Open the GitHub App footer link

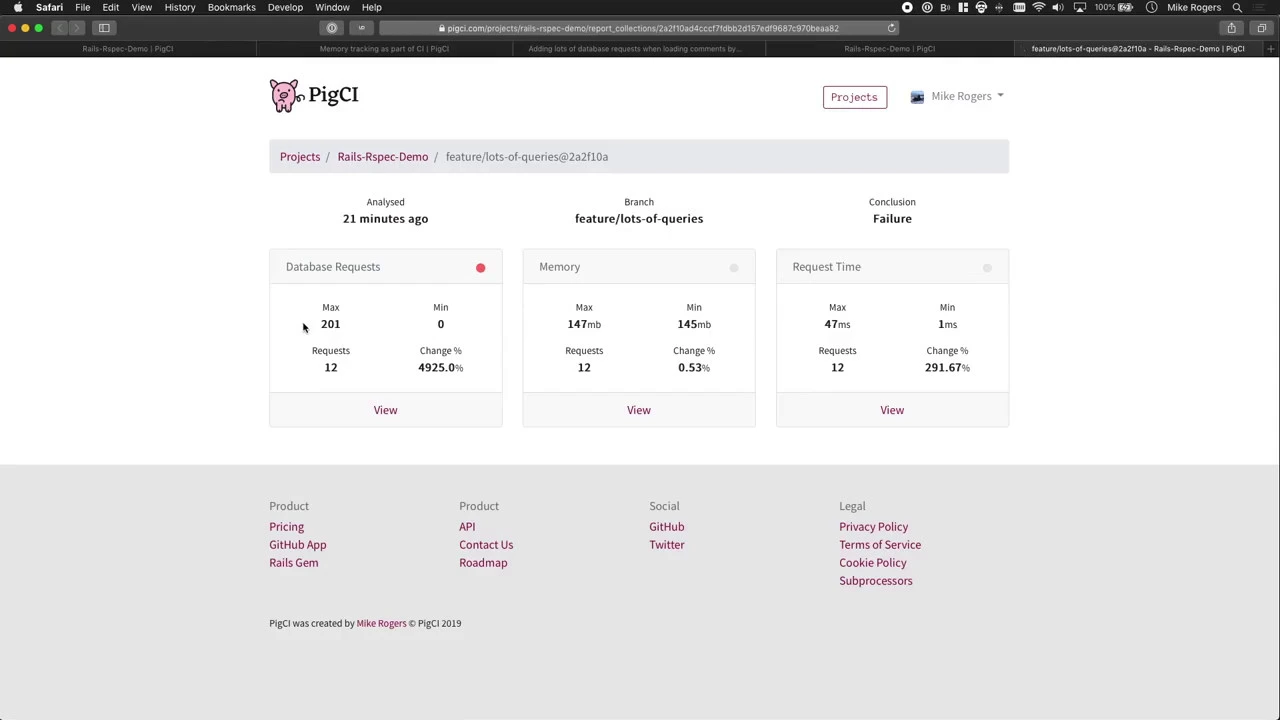[297, 545]
